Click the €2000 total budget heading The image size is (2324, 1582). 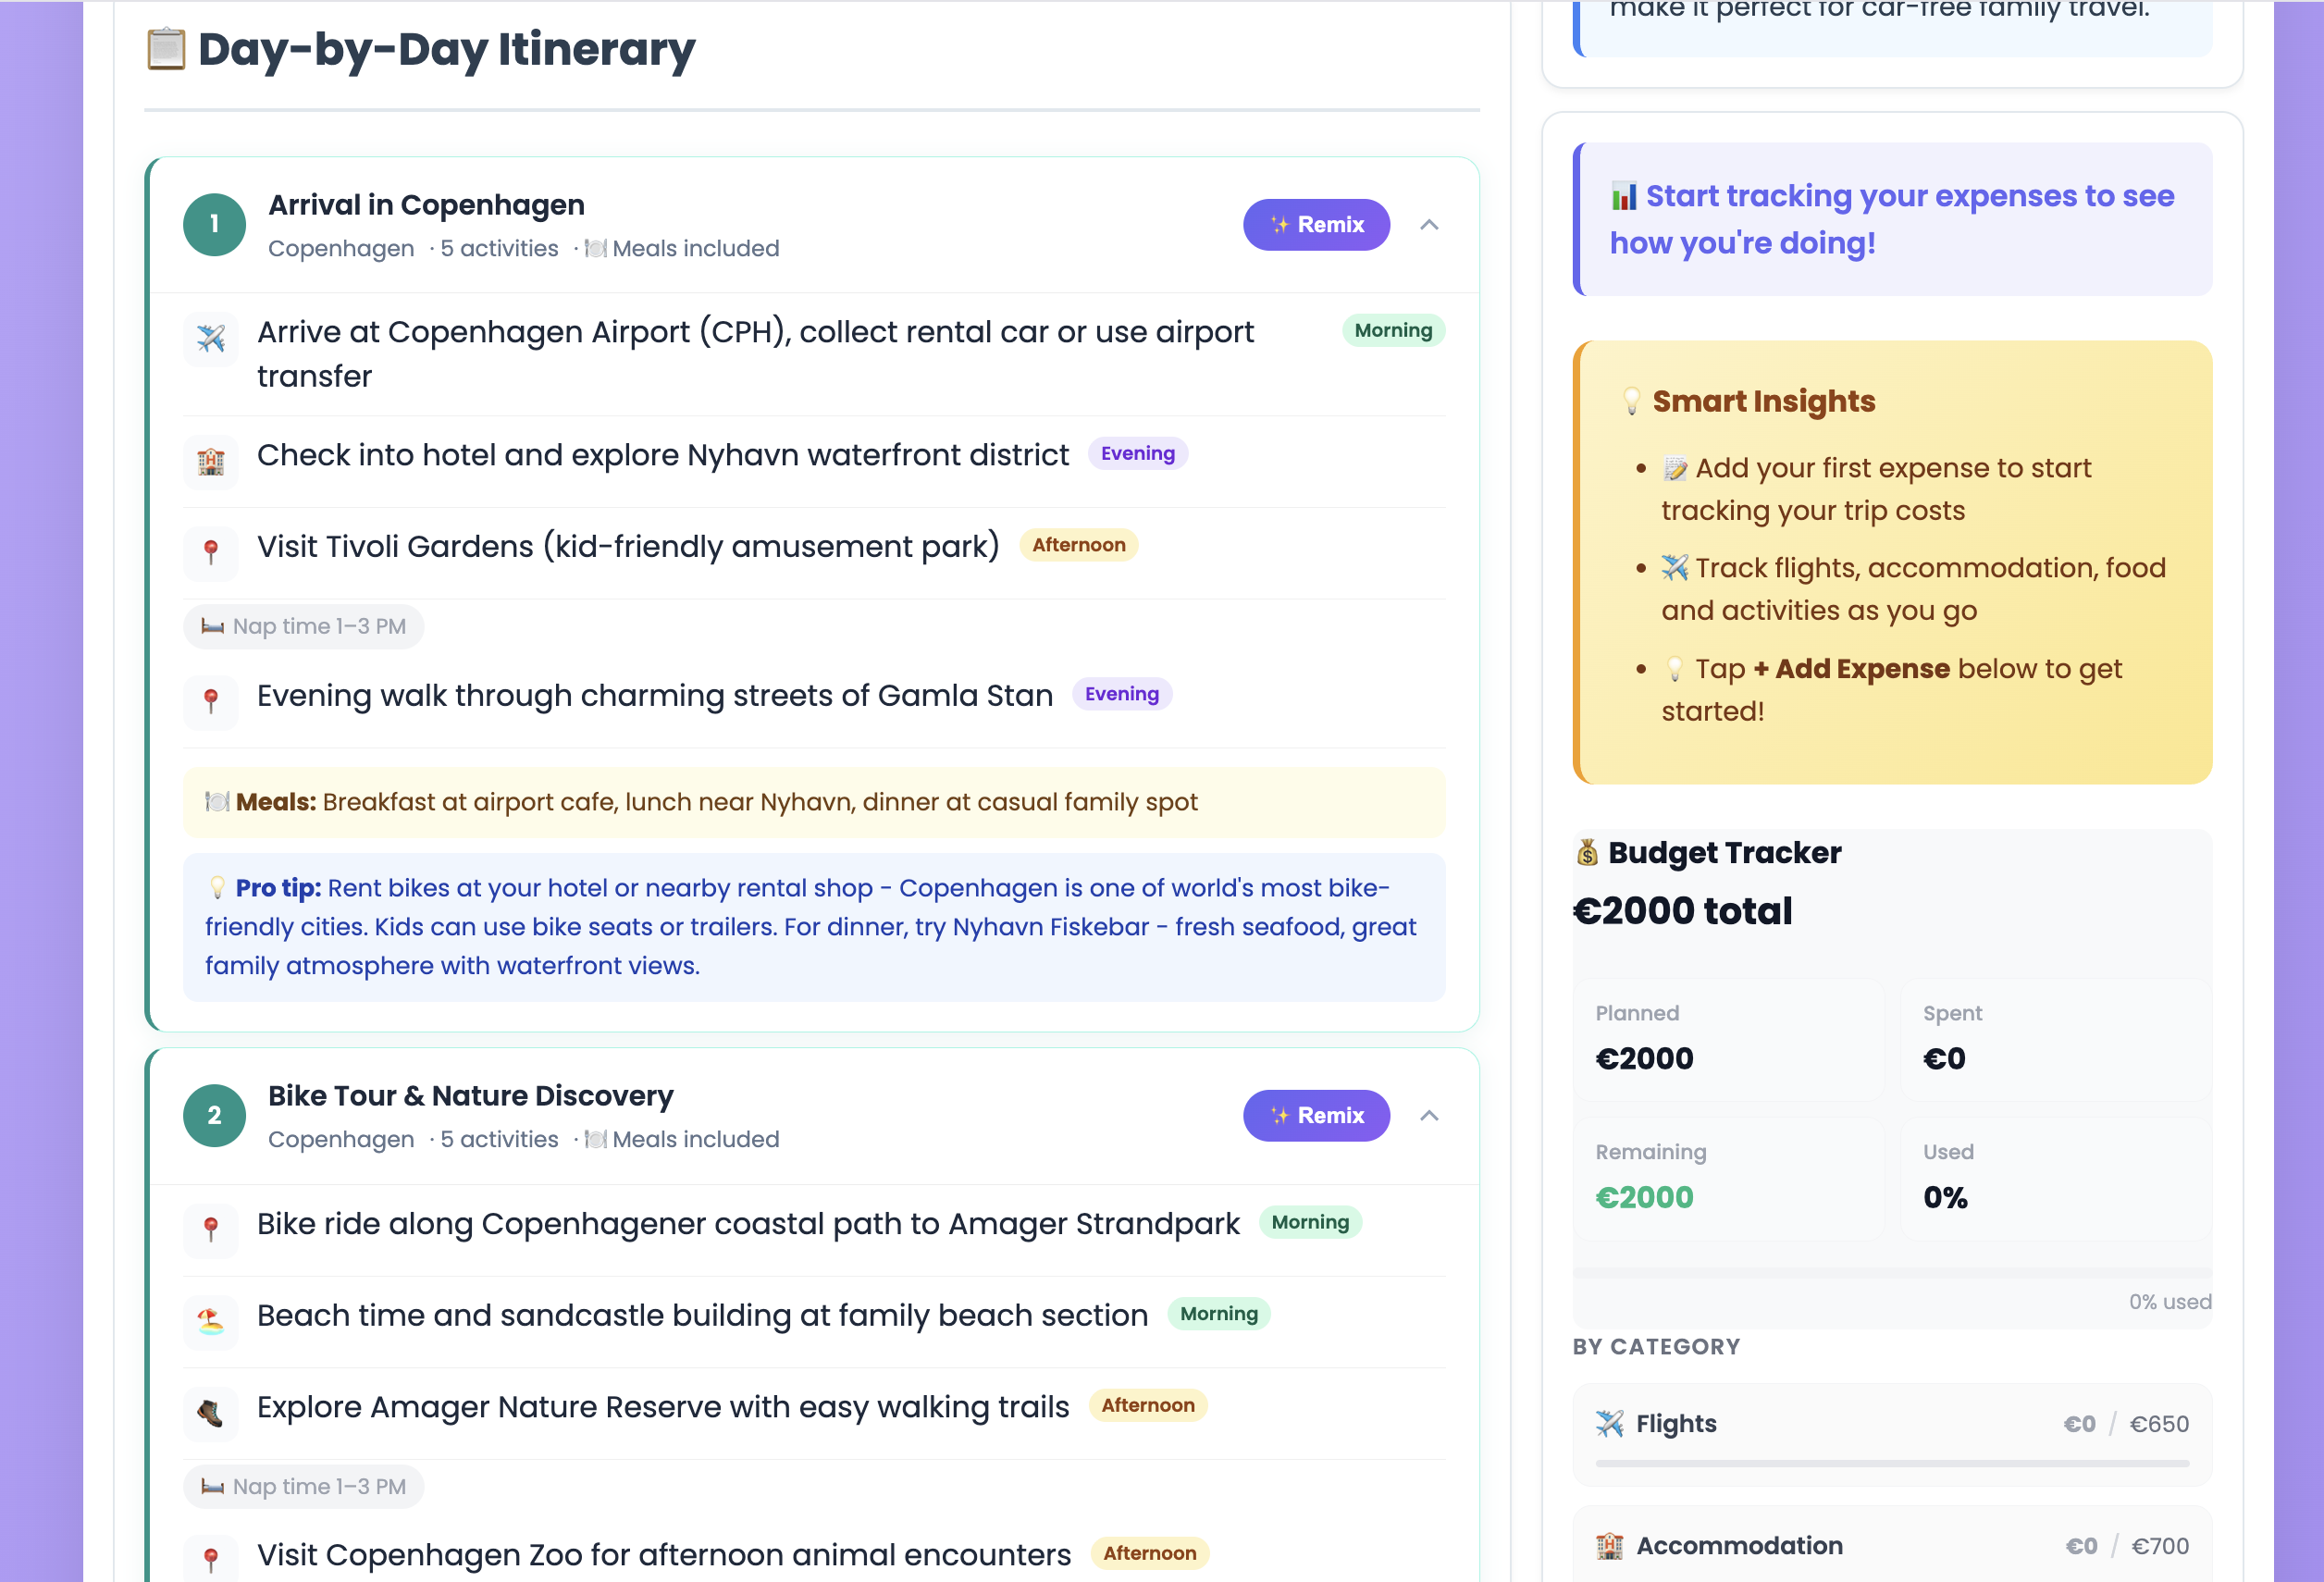(1683, 912)
